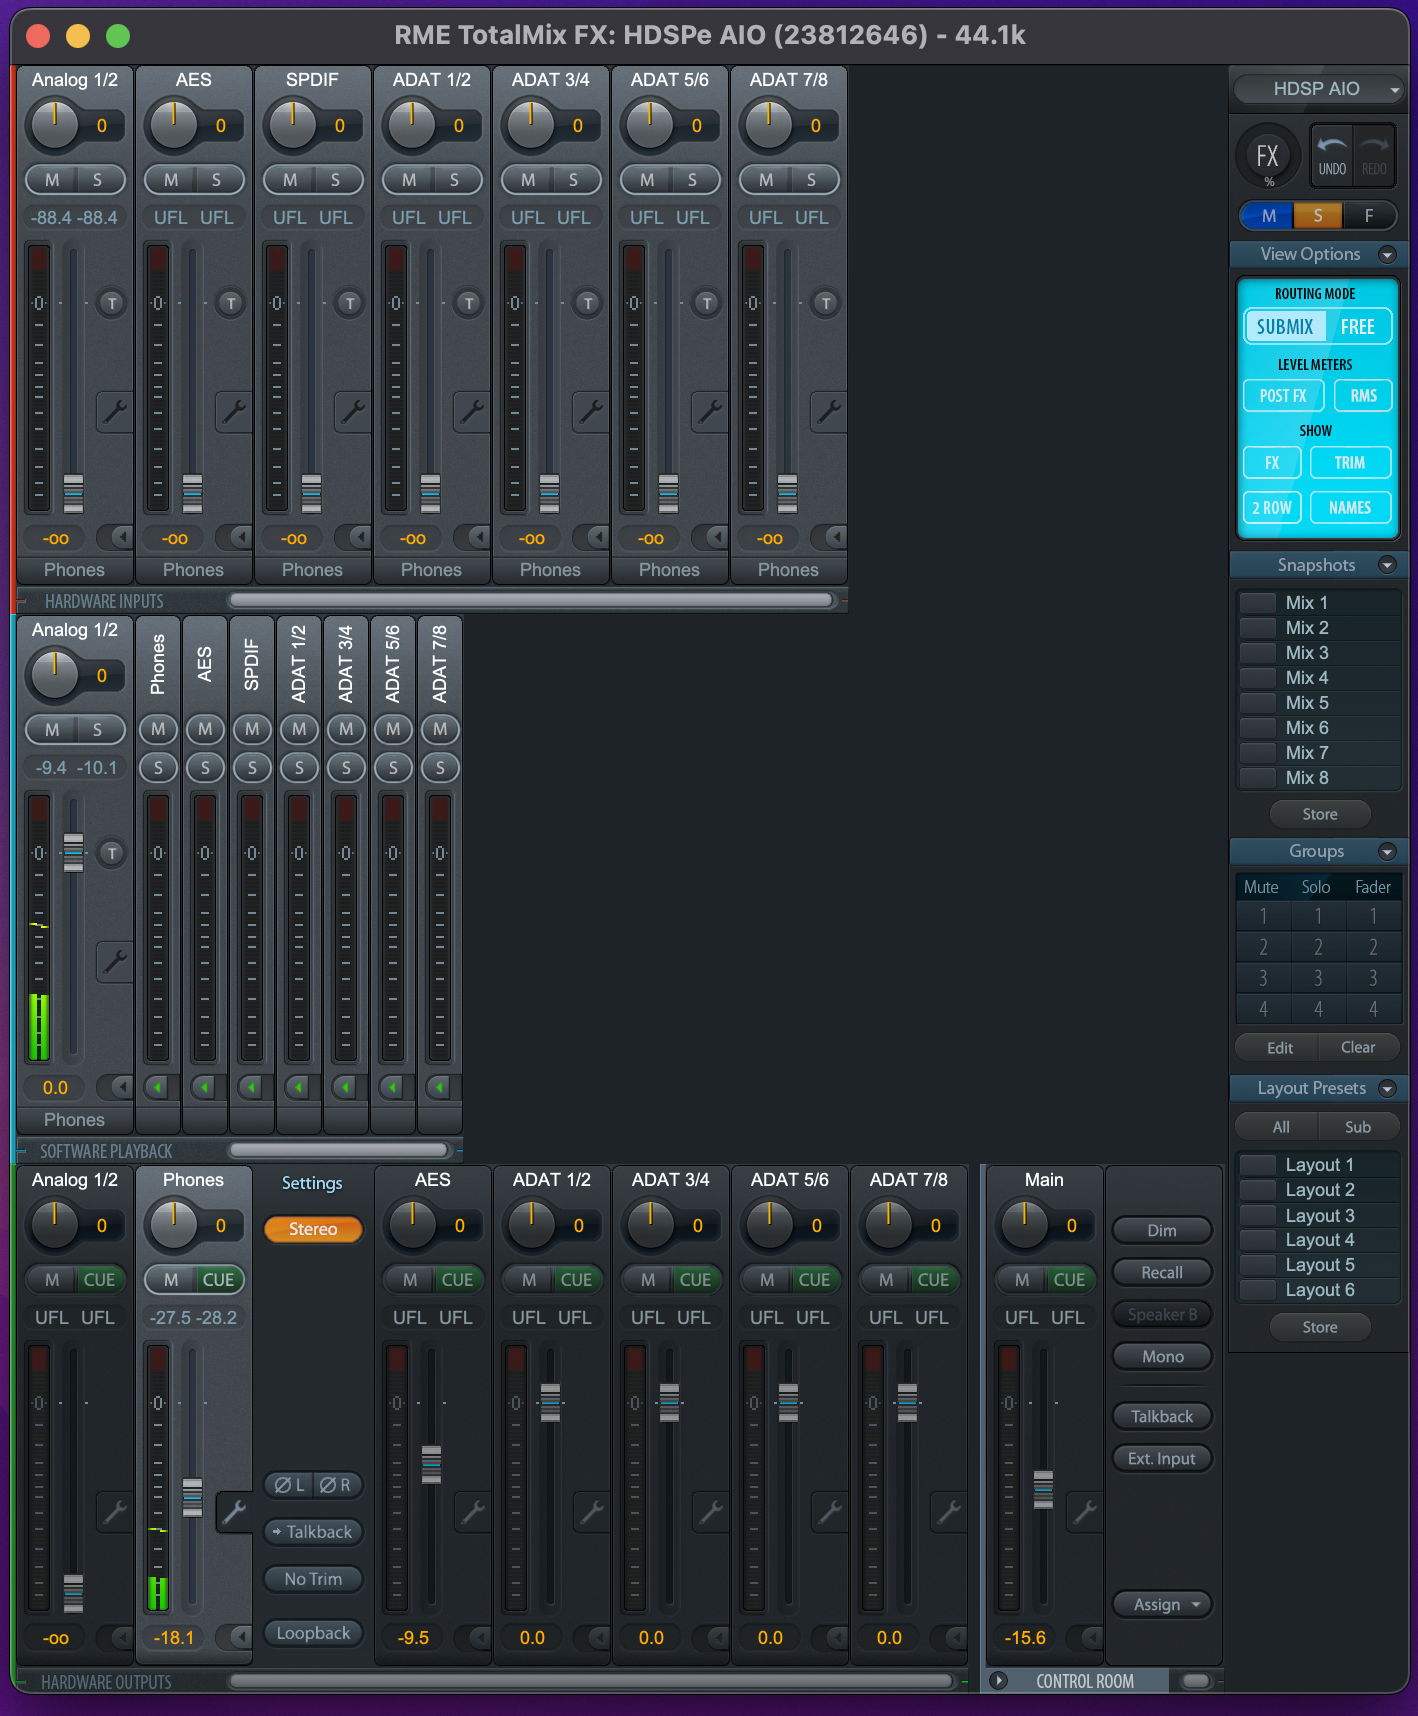Screen dimensions: 1418x1716
Task: Close settings wrench on Phones output channel
Action: point(234,1512)
